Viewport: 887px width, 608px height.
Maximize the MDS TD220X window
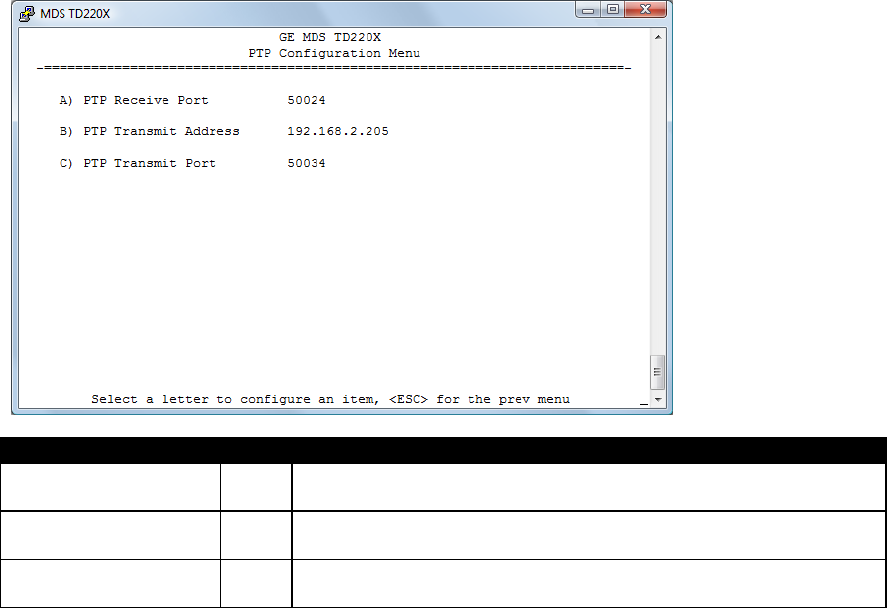pyautogui.click(x=613, y=10)
